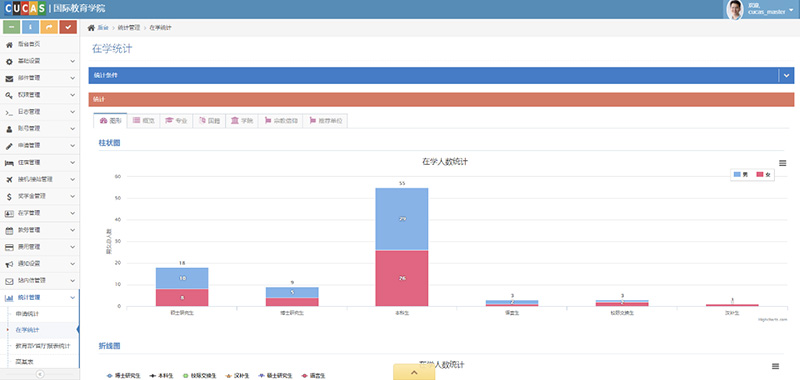Expand the 统计条件 panel with the chevron
This screenshot has width=800, height=380.
pyautogui.click(x=786, y=75)
